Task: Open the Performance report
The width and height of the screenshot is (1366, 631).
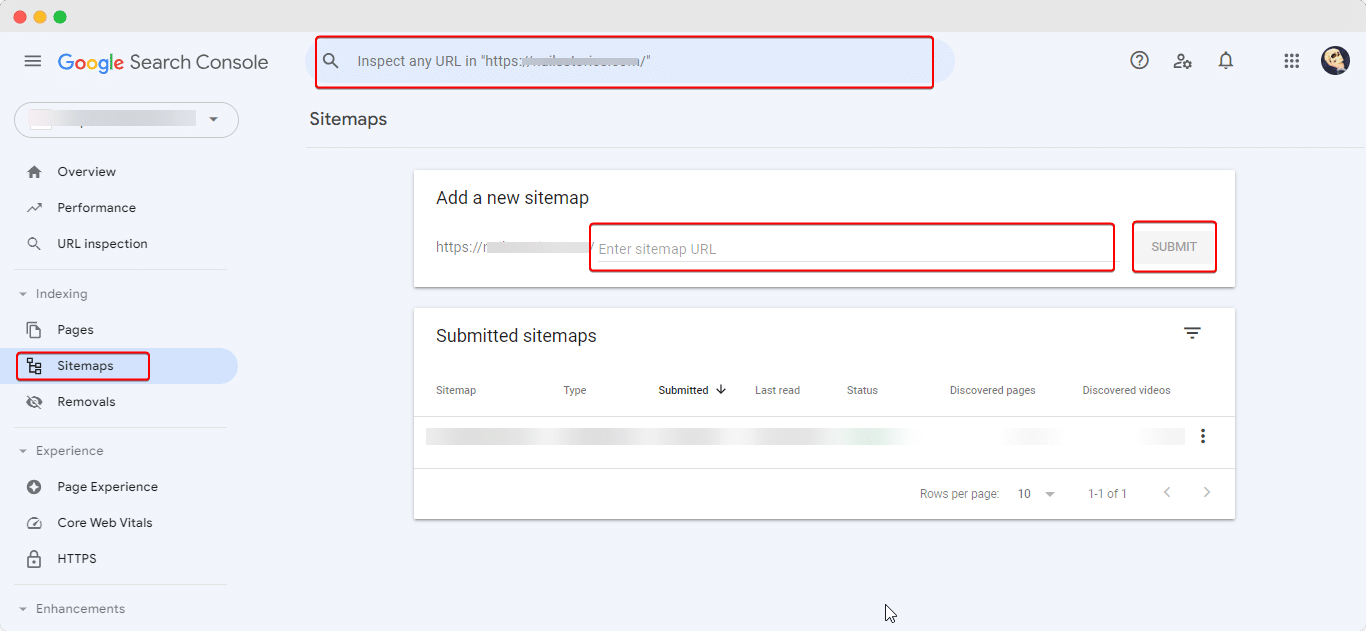Action: tap(96, 208)
